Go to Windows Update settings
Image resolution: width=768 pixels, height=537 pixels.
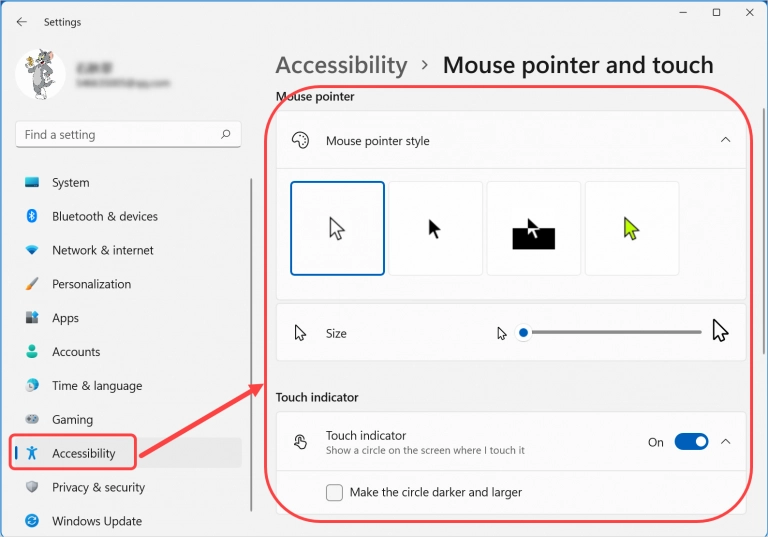128,521
